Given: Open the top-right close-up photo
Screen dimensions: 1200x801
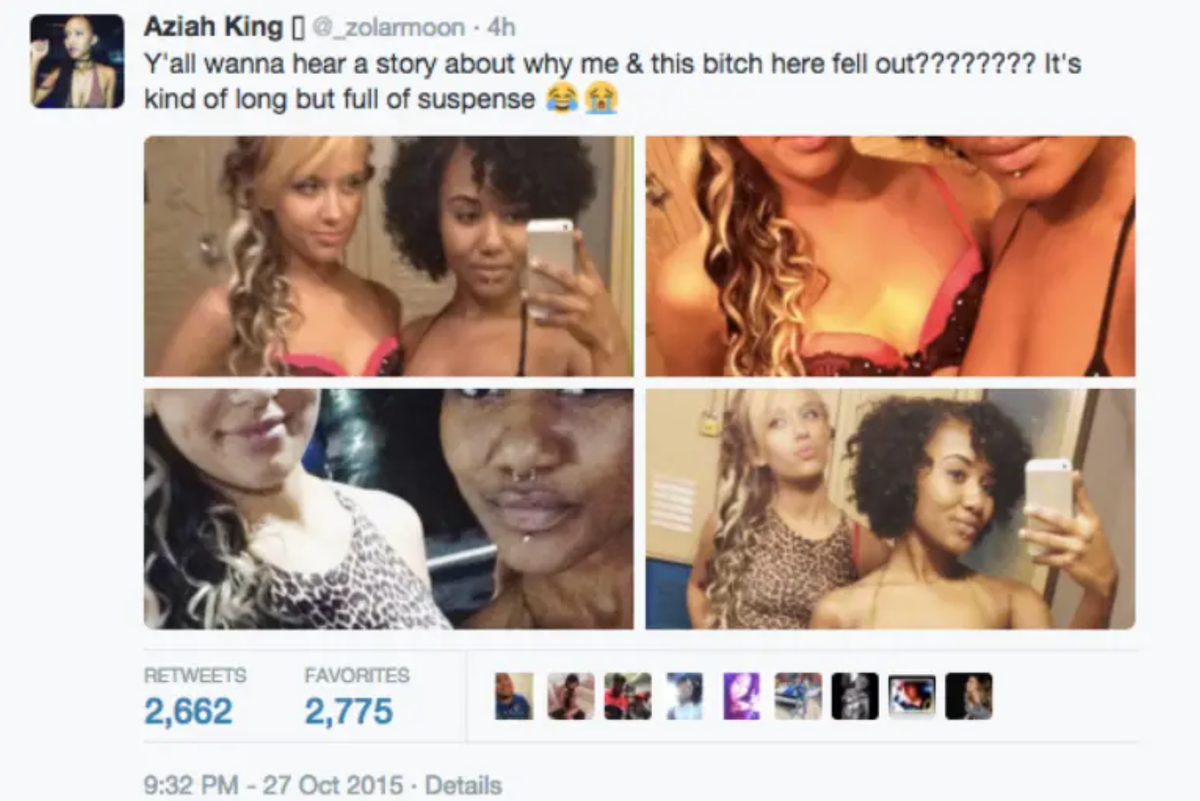Looking at the screenshot, I should point(890,256).
